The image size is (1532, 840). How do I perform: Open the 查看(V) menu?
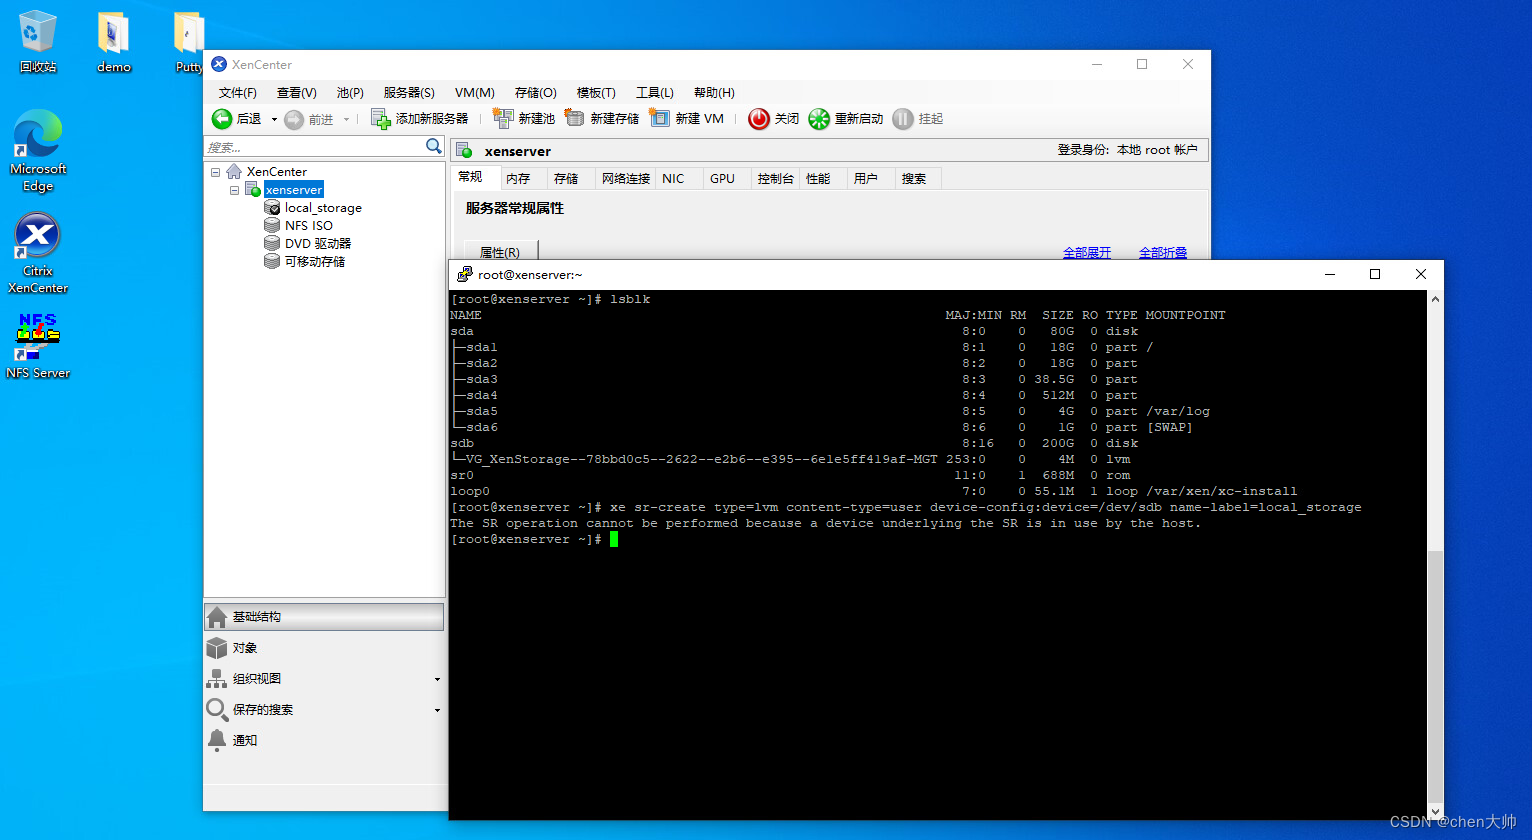click(x=297, y=92)
